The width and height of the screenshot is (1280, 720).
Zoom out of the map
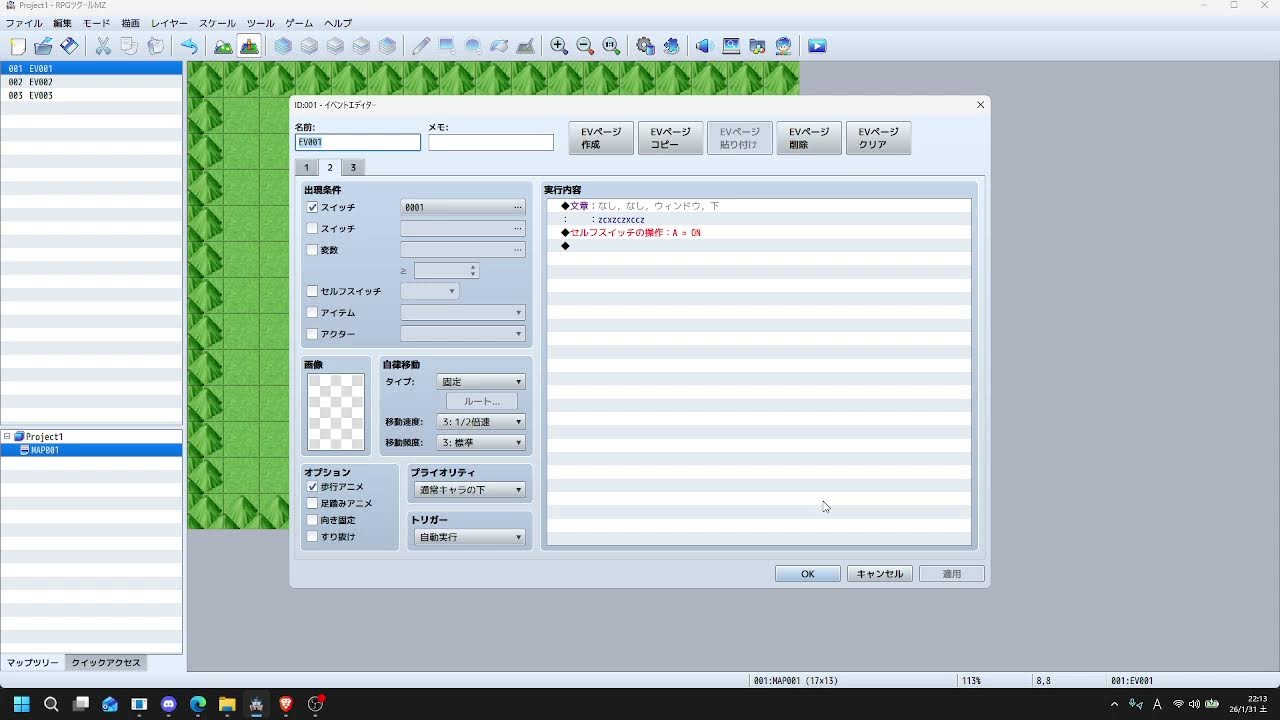coord(585,46)
